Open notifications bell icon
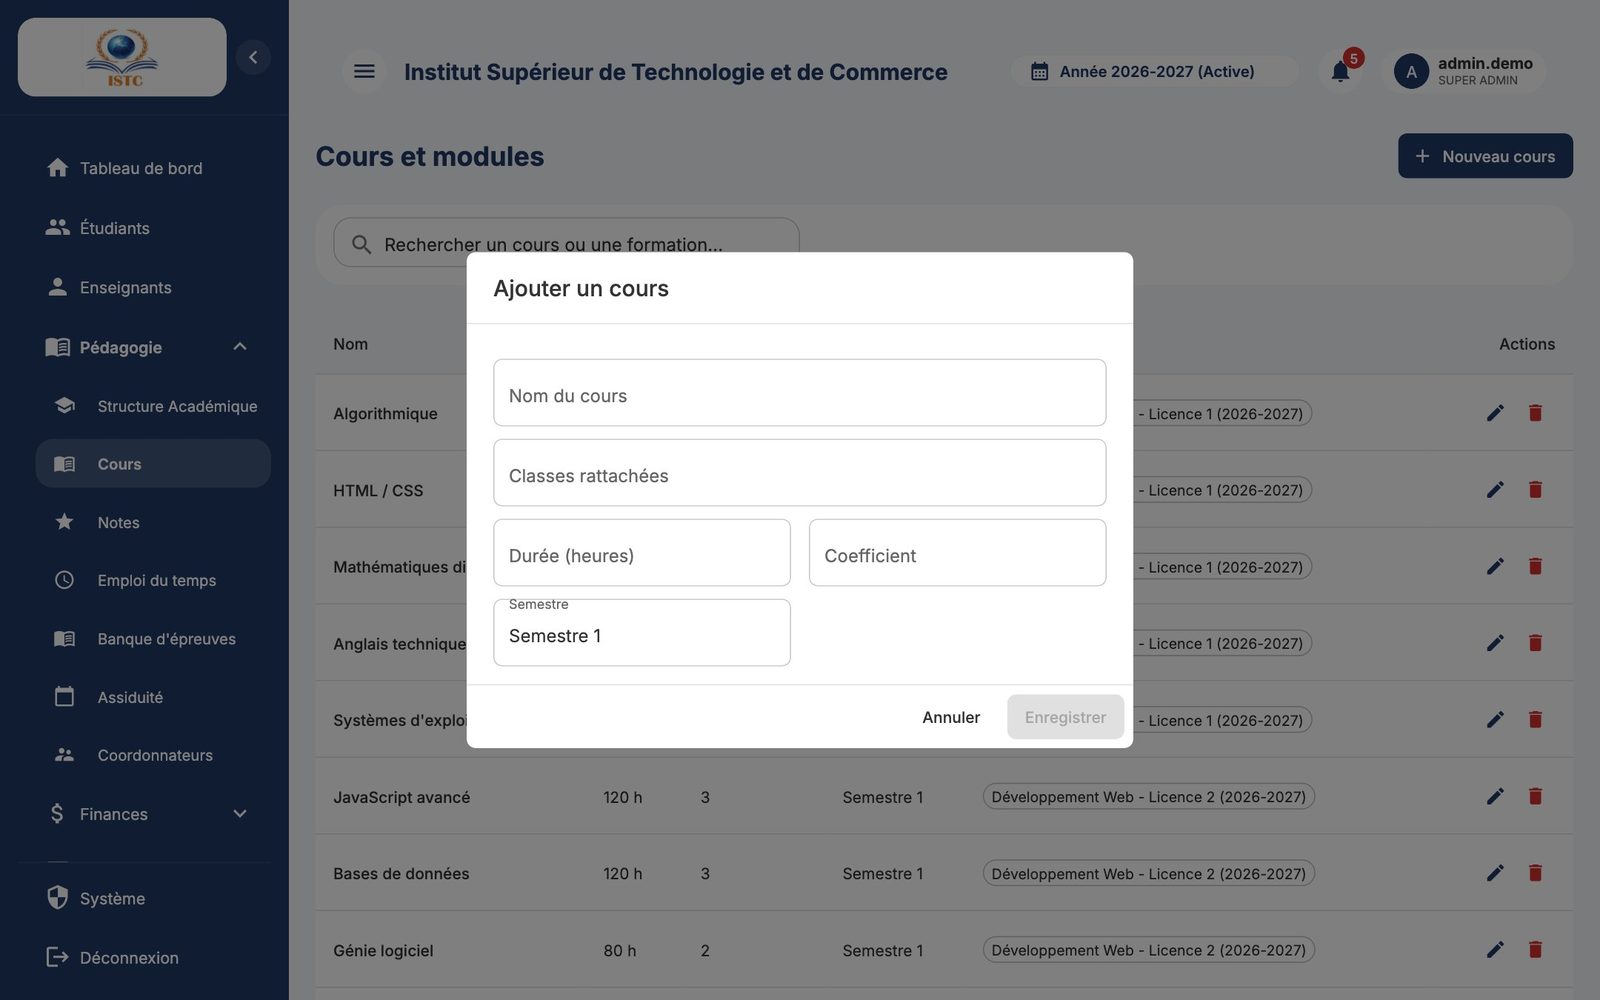This screenshot has width=1600, height=1000. point(1341,71)
